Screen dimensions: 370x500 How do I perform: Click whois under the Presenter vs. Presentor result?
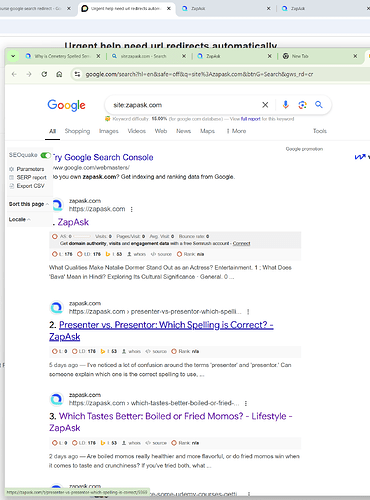pyautogui.click(x=131, y=351)
